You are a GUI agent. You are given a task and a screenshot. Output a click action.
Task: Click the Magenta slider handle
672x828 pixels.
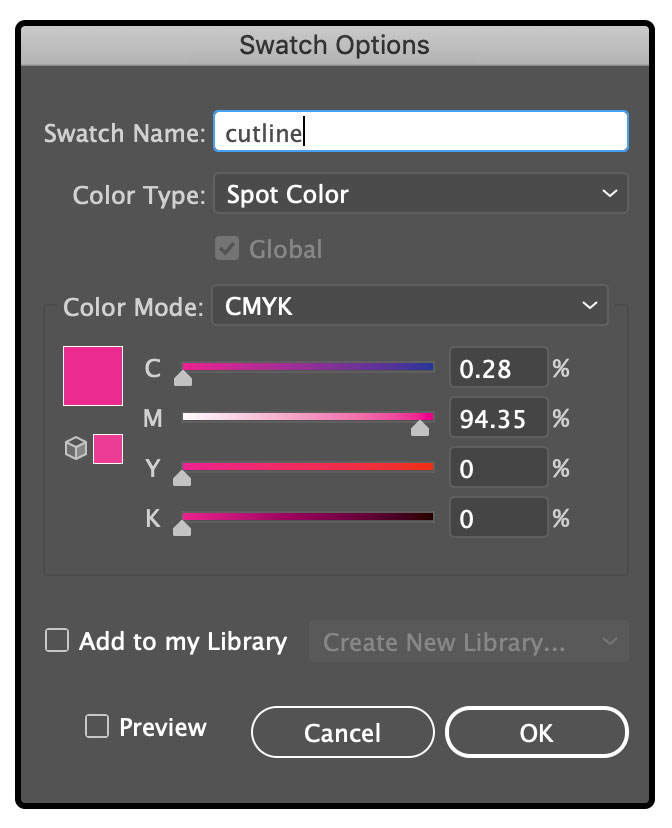click(420, 428)
